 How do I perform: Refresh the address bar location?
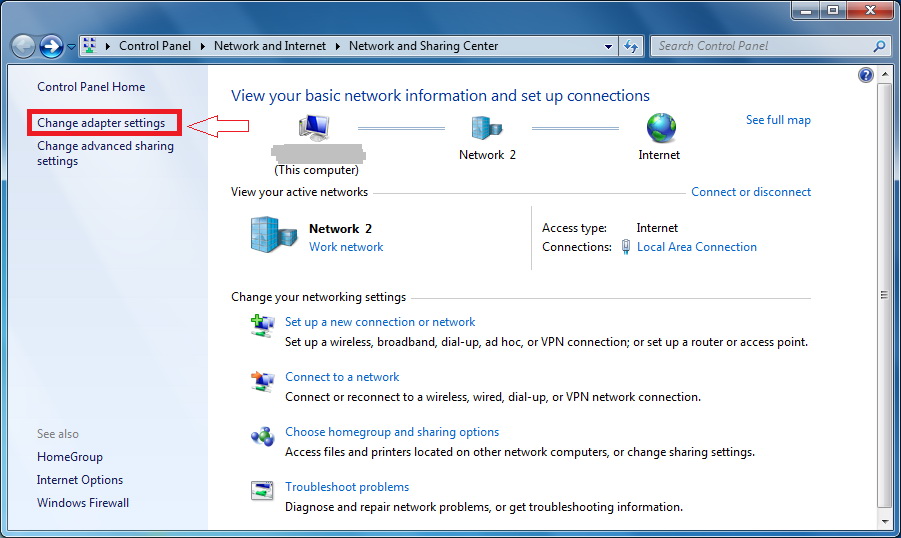click(x=631, y=46)
